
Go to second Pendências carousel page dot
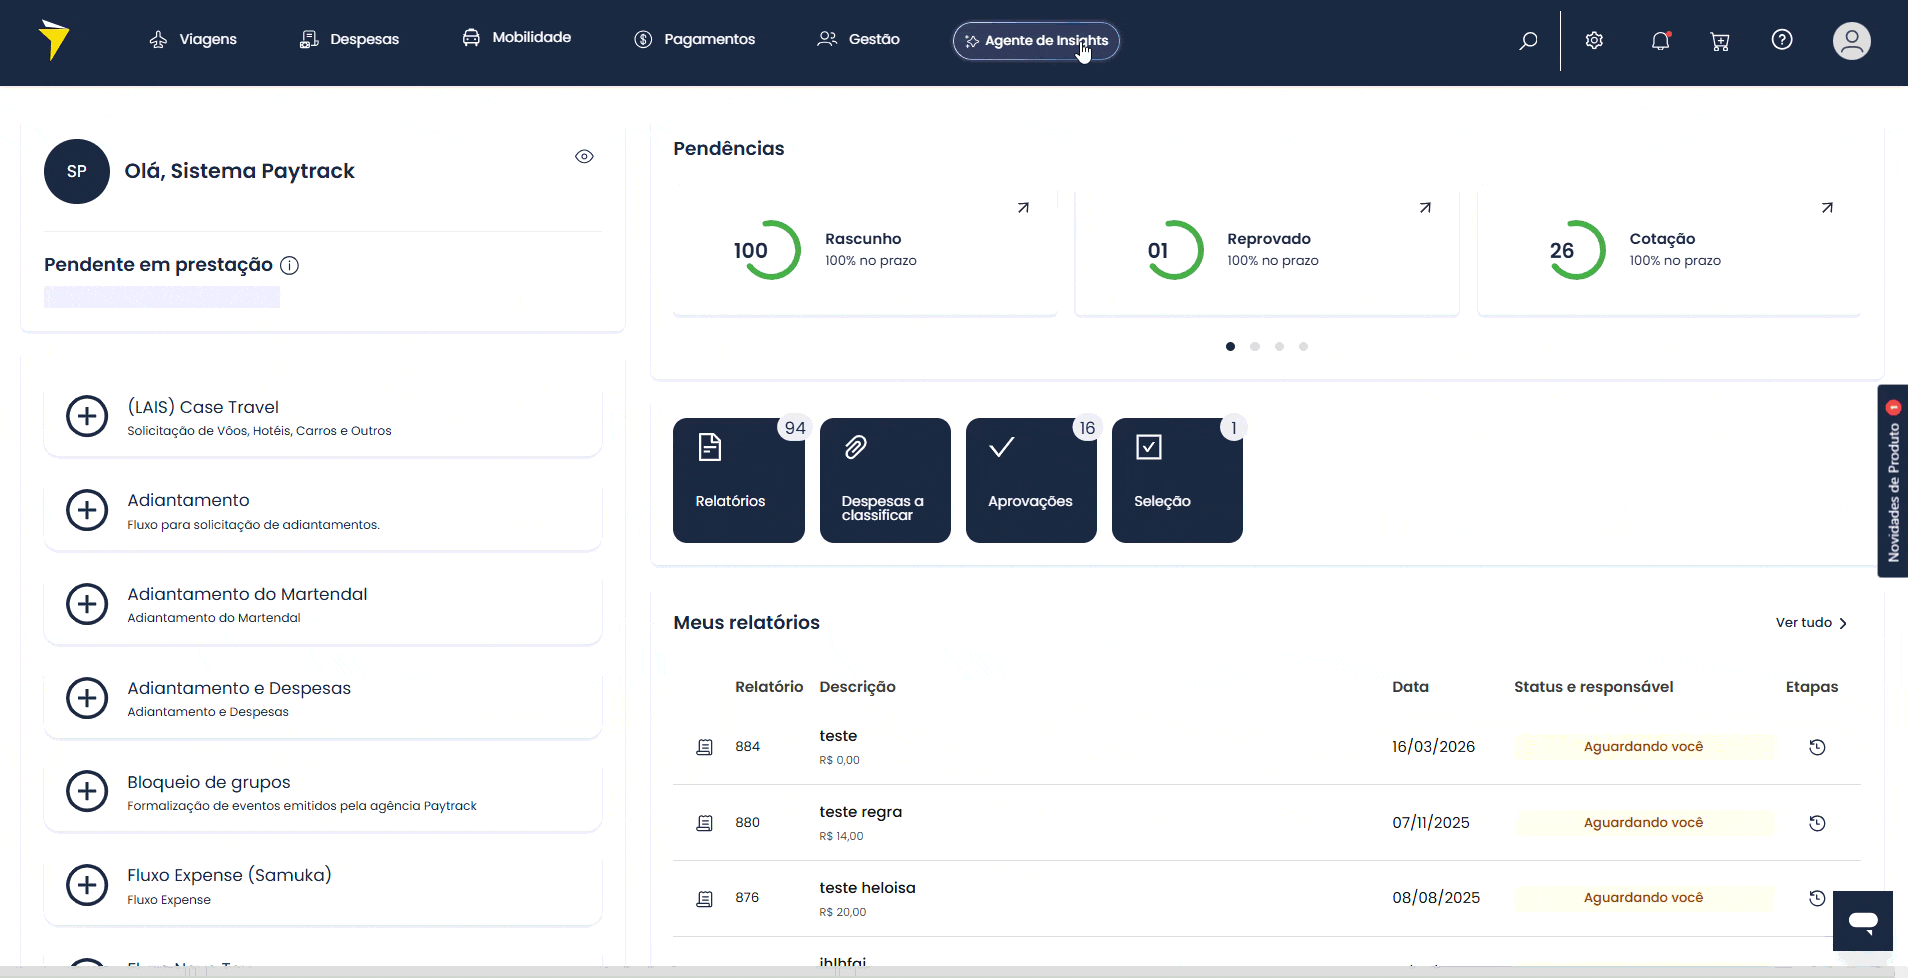(1255, 346)
